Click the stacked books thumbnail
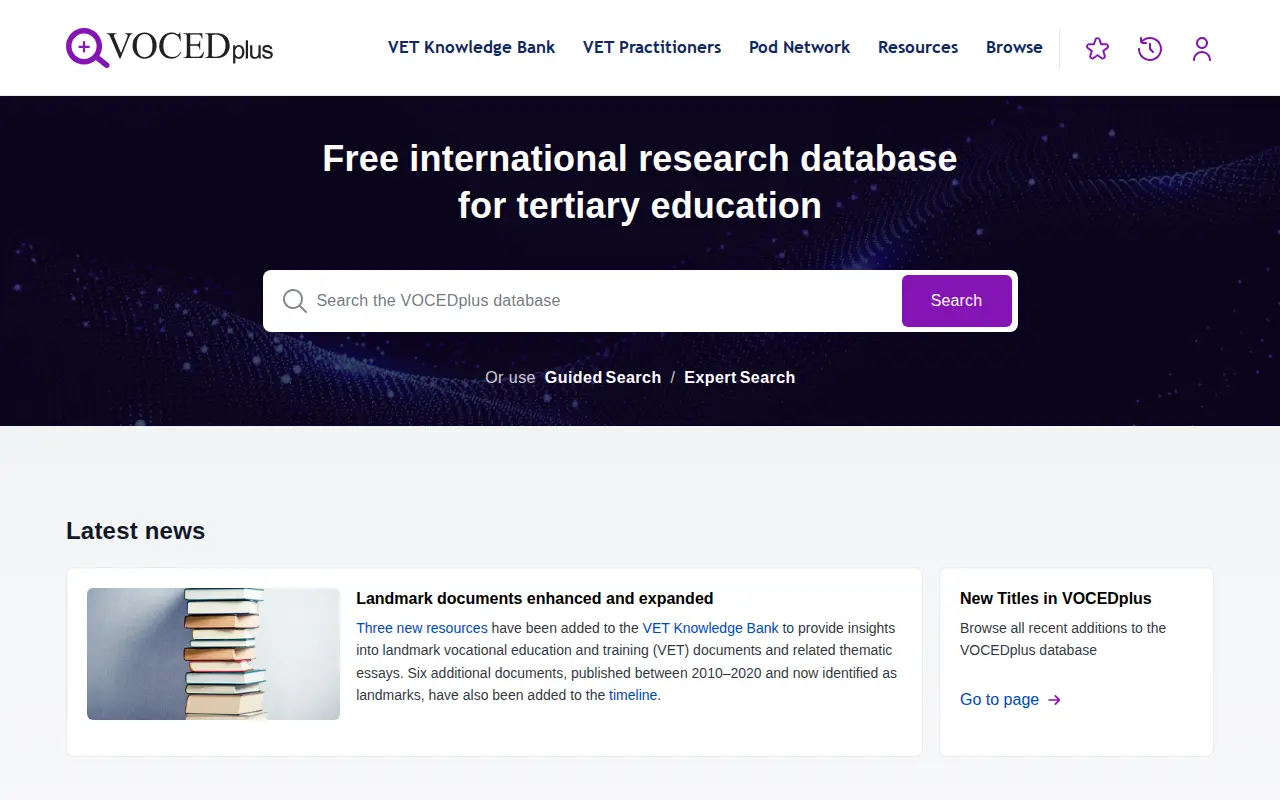This screenshot has width=1280, height=800. coord(213,654)
